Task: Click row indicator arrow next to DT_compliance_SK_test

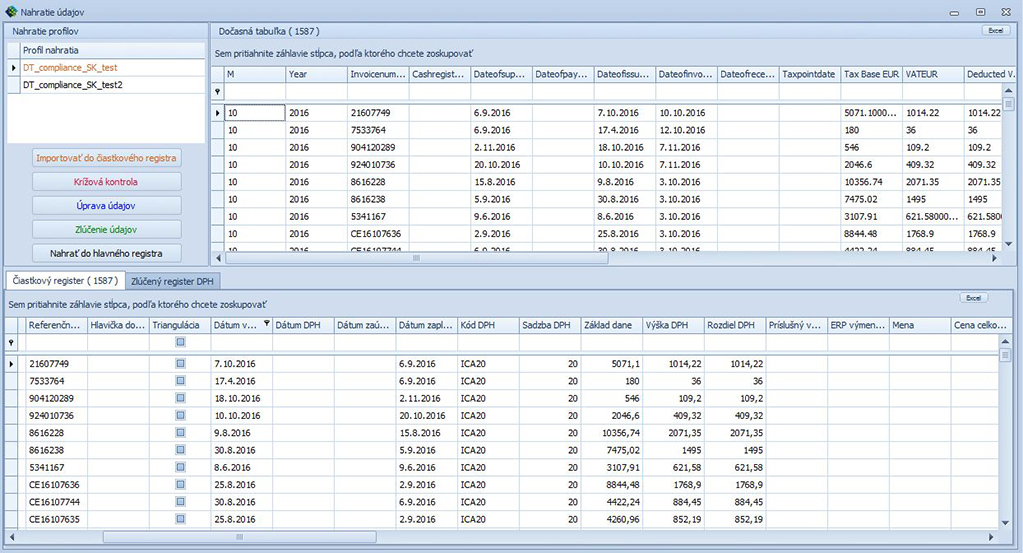Action: tap(13, 67)
